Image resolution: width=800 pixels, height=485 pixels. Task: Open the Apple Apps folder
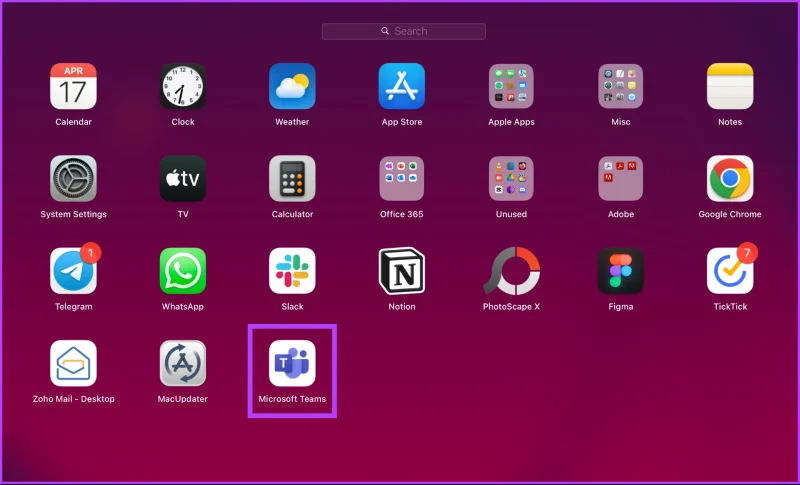pyautogui.click(x=511, y=86)
